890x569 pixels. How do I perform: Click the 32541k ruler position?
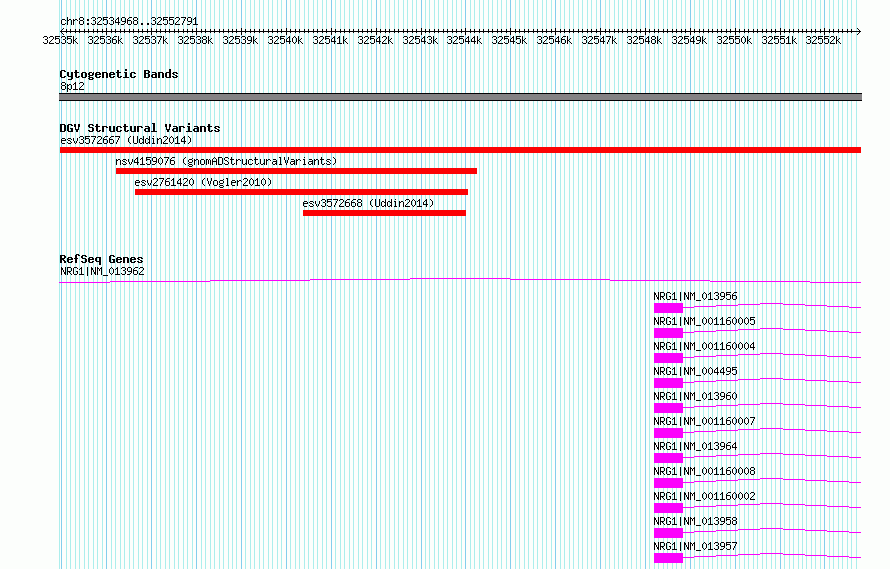(x=330, y=40)
